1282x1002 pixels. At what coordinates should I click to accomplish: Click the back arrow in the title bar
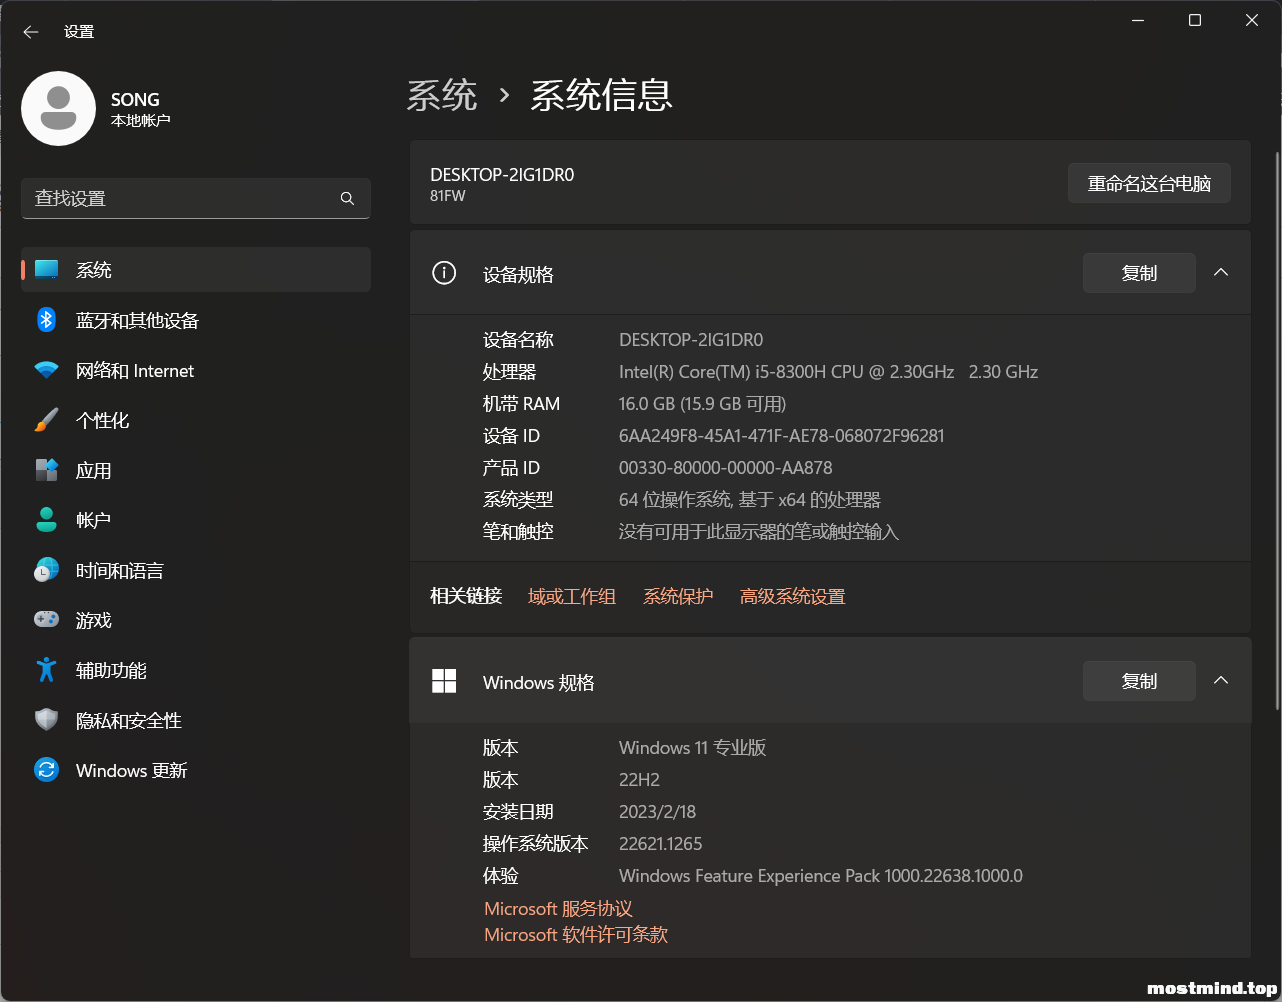(x=31, y=32)
